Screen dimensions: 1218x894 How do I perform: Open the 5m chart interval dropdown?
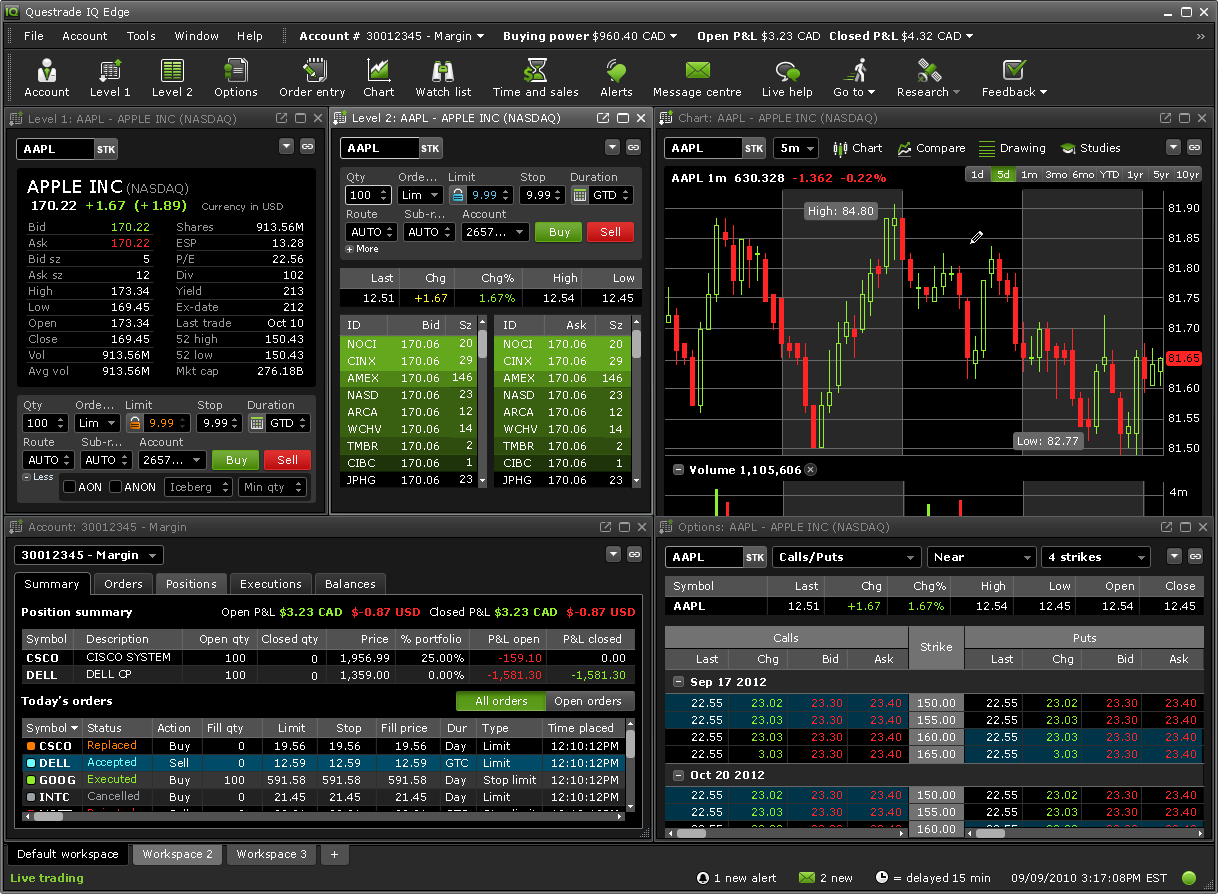[796, 148]
